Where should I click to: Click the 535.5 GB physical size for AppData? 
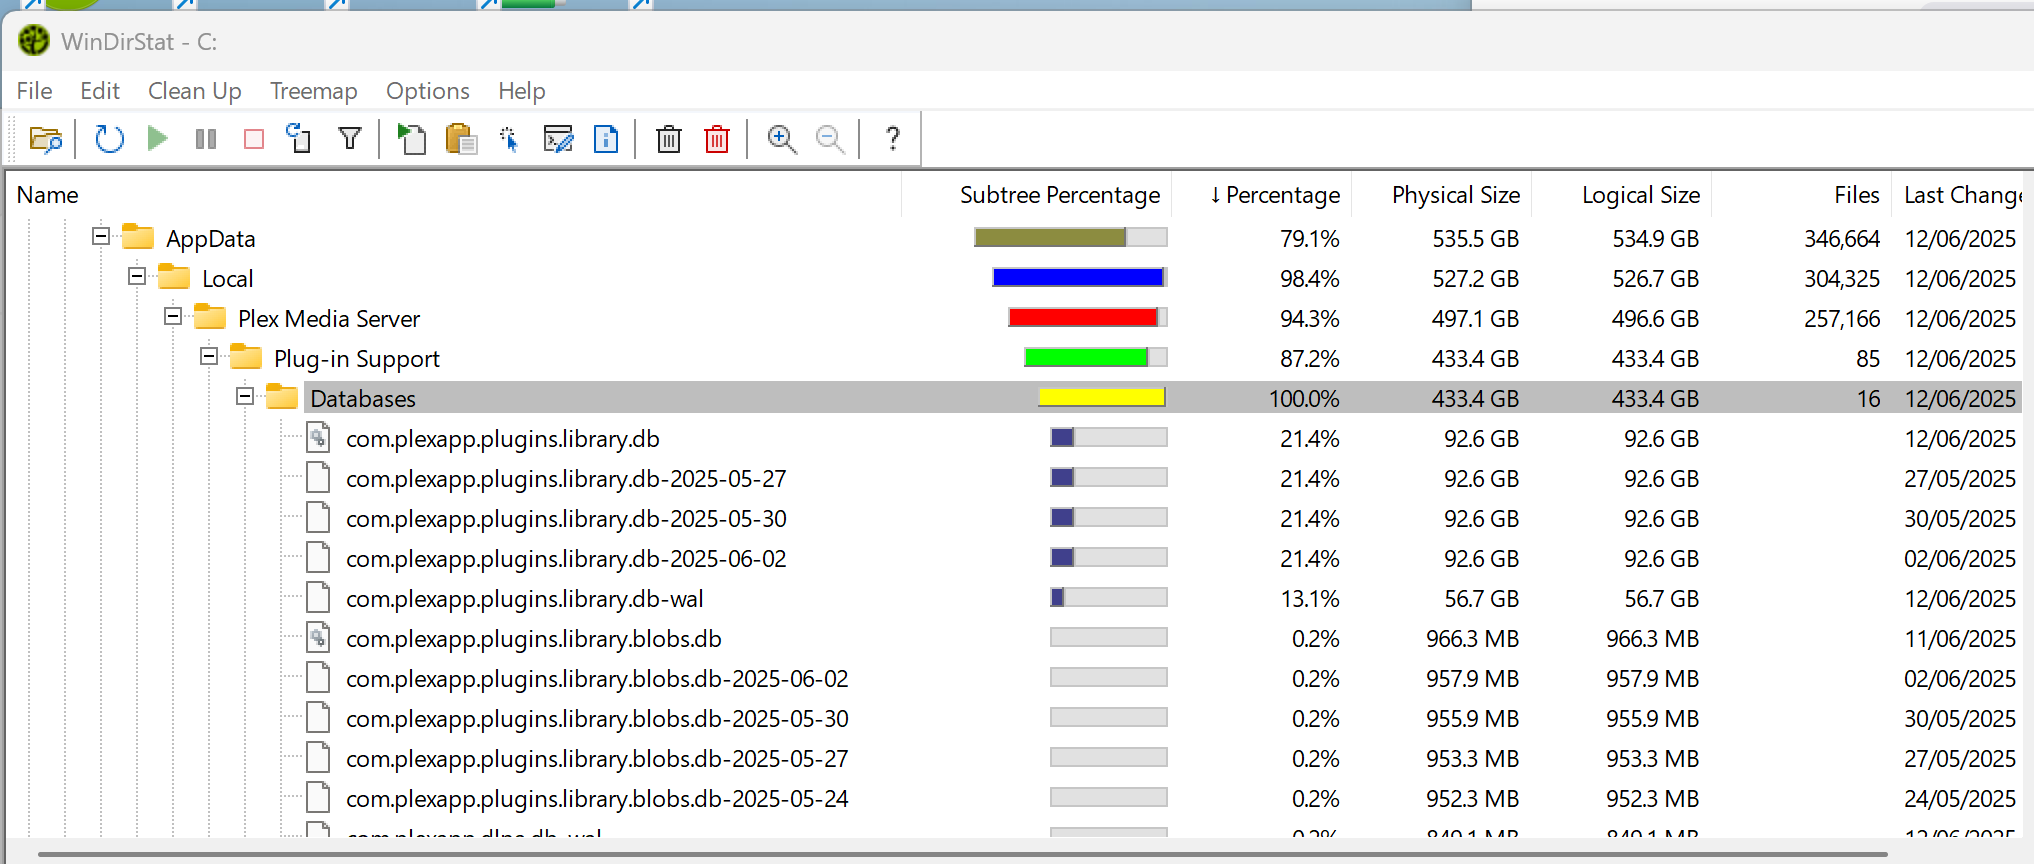1475,239
